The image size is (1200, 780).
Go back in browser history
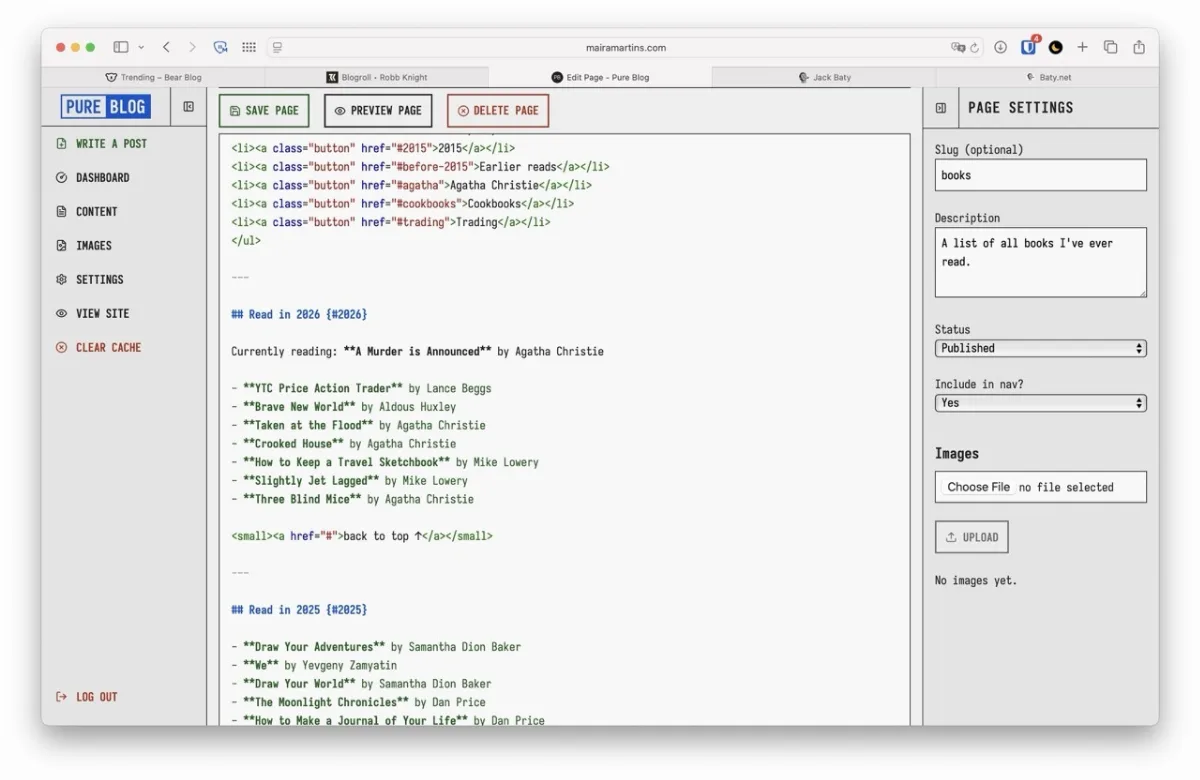tap(166, 47)
